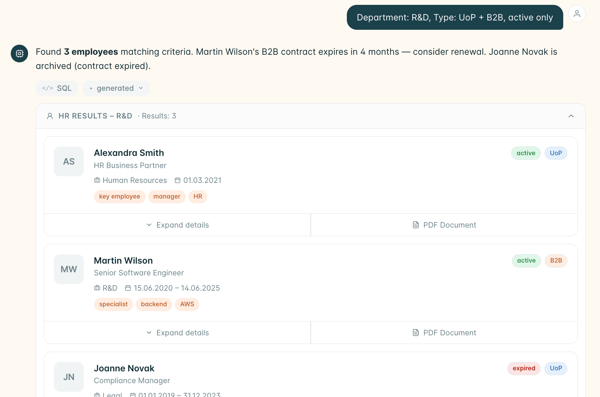Expand the generated dropdown chip
The height and width of the screenshot is (397, 600).
click(x=116, y=88)
